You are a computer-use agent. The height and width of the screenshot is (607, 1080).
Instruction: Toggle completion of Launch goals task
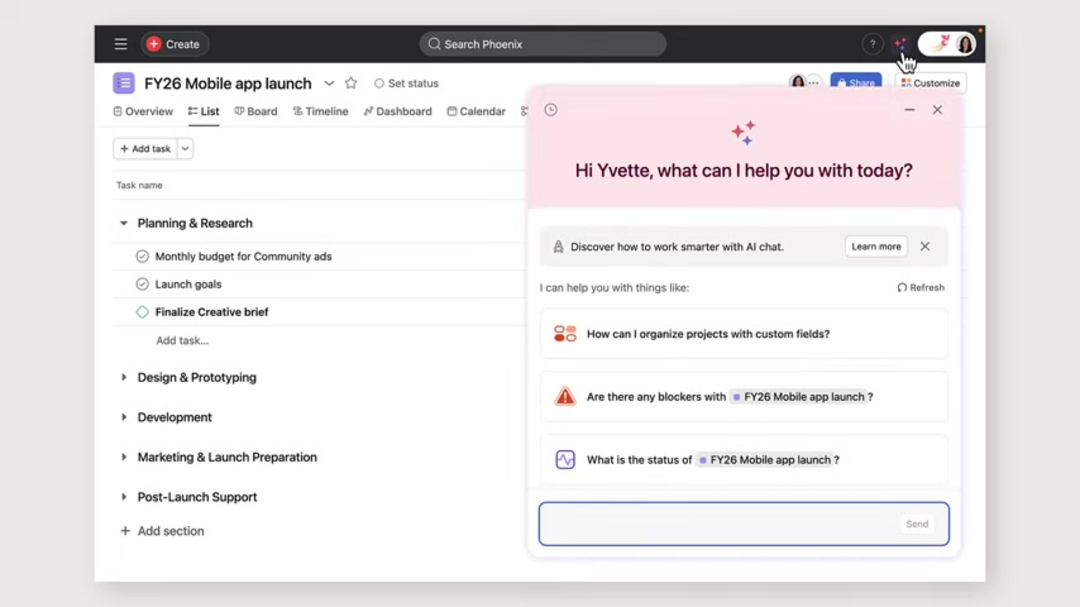click(142, 284)
